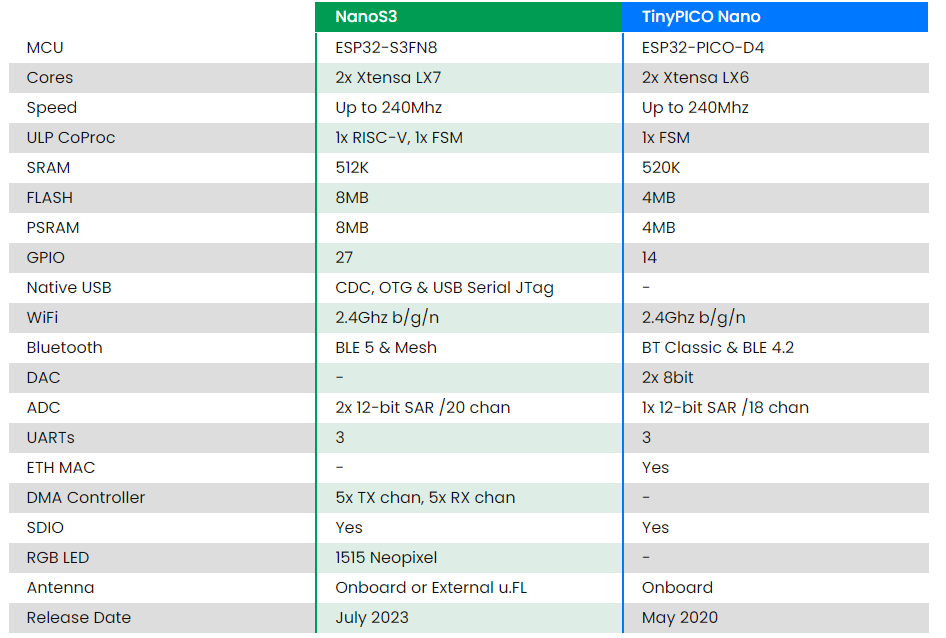Click the ETH MAC row label
946x638 pixels.
click(x=60, y=468)
